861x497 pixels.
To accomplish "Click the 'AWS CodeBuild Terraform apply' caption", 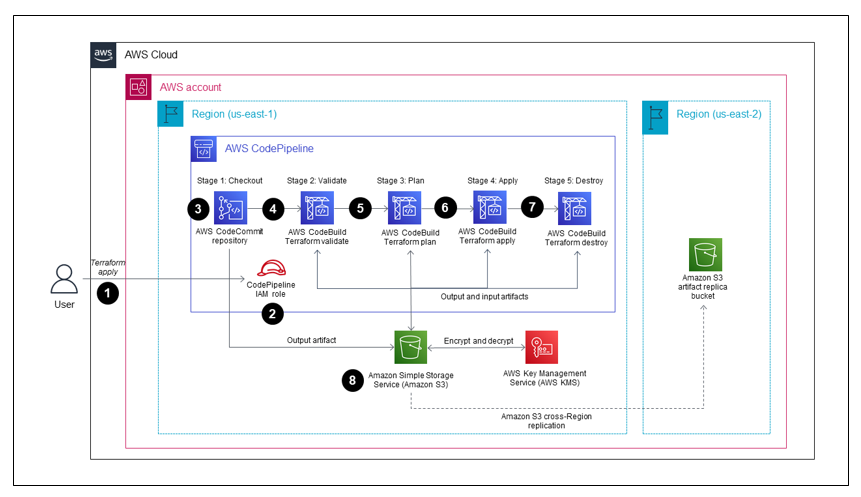I will tap(487, 236).
